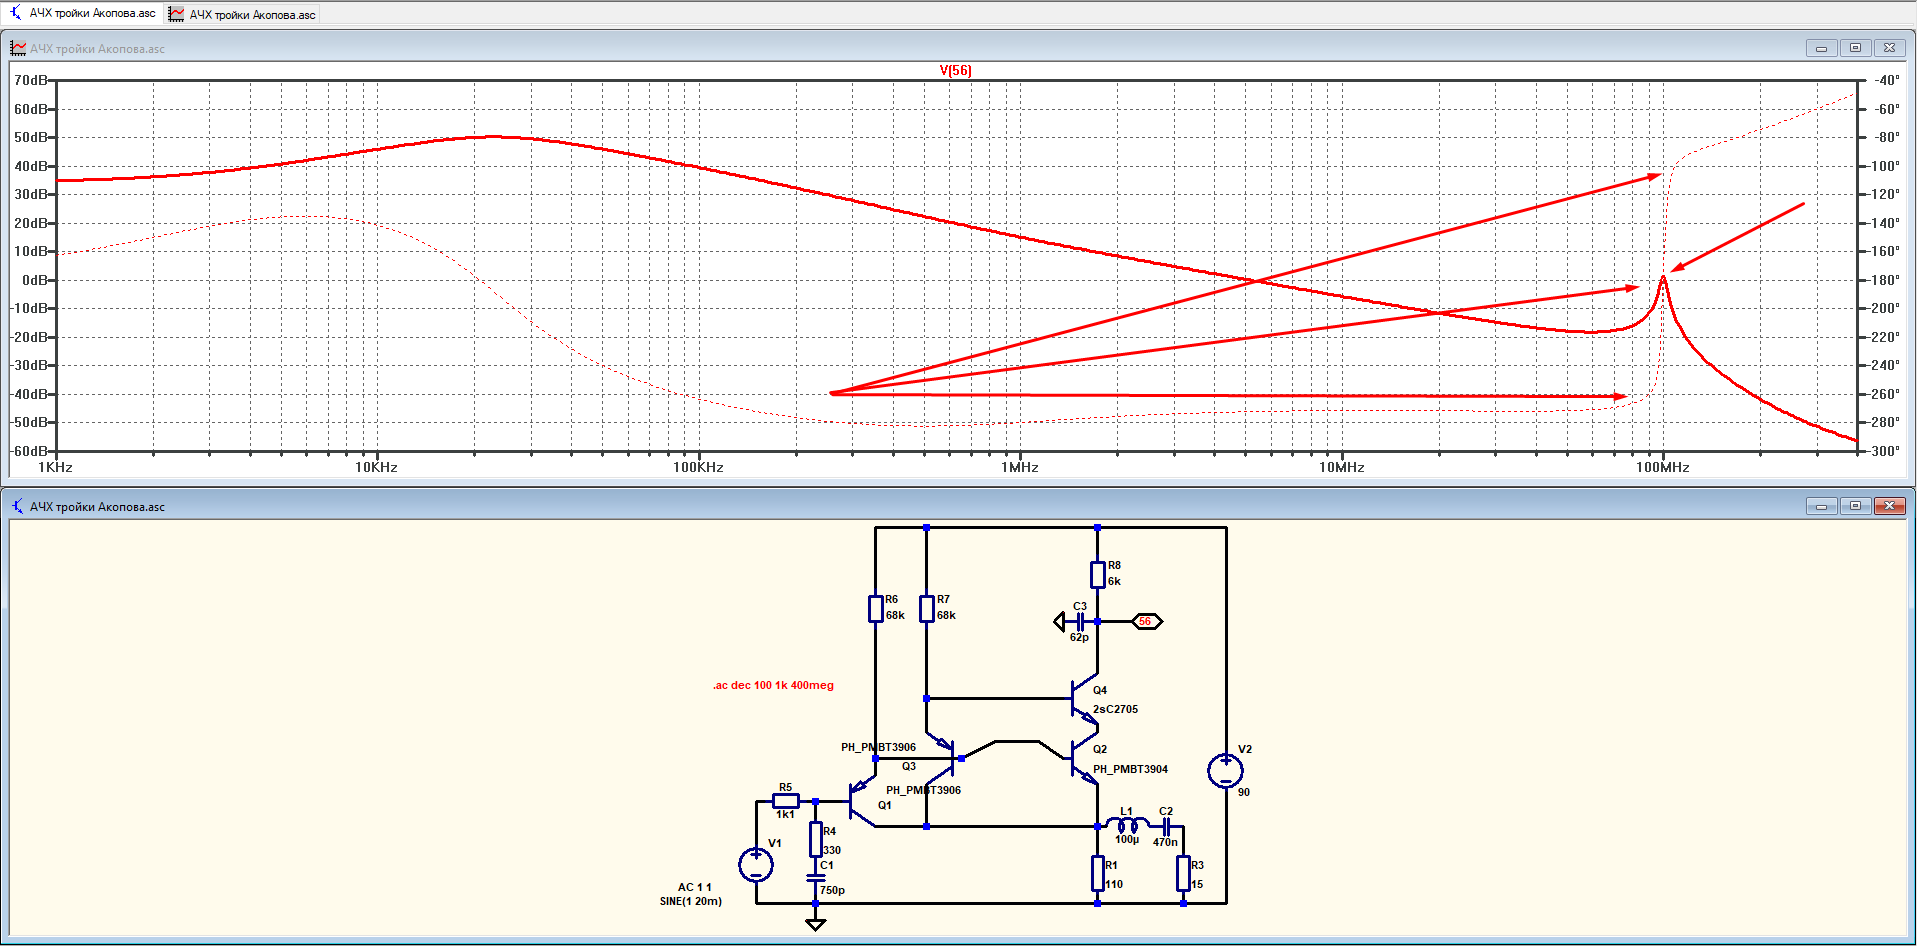Click the 0dB magnitude axis label
This screenshot has height=946, width=1917.
pyautogui.click(x=35, y=280)
